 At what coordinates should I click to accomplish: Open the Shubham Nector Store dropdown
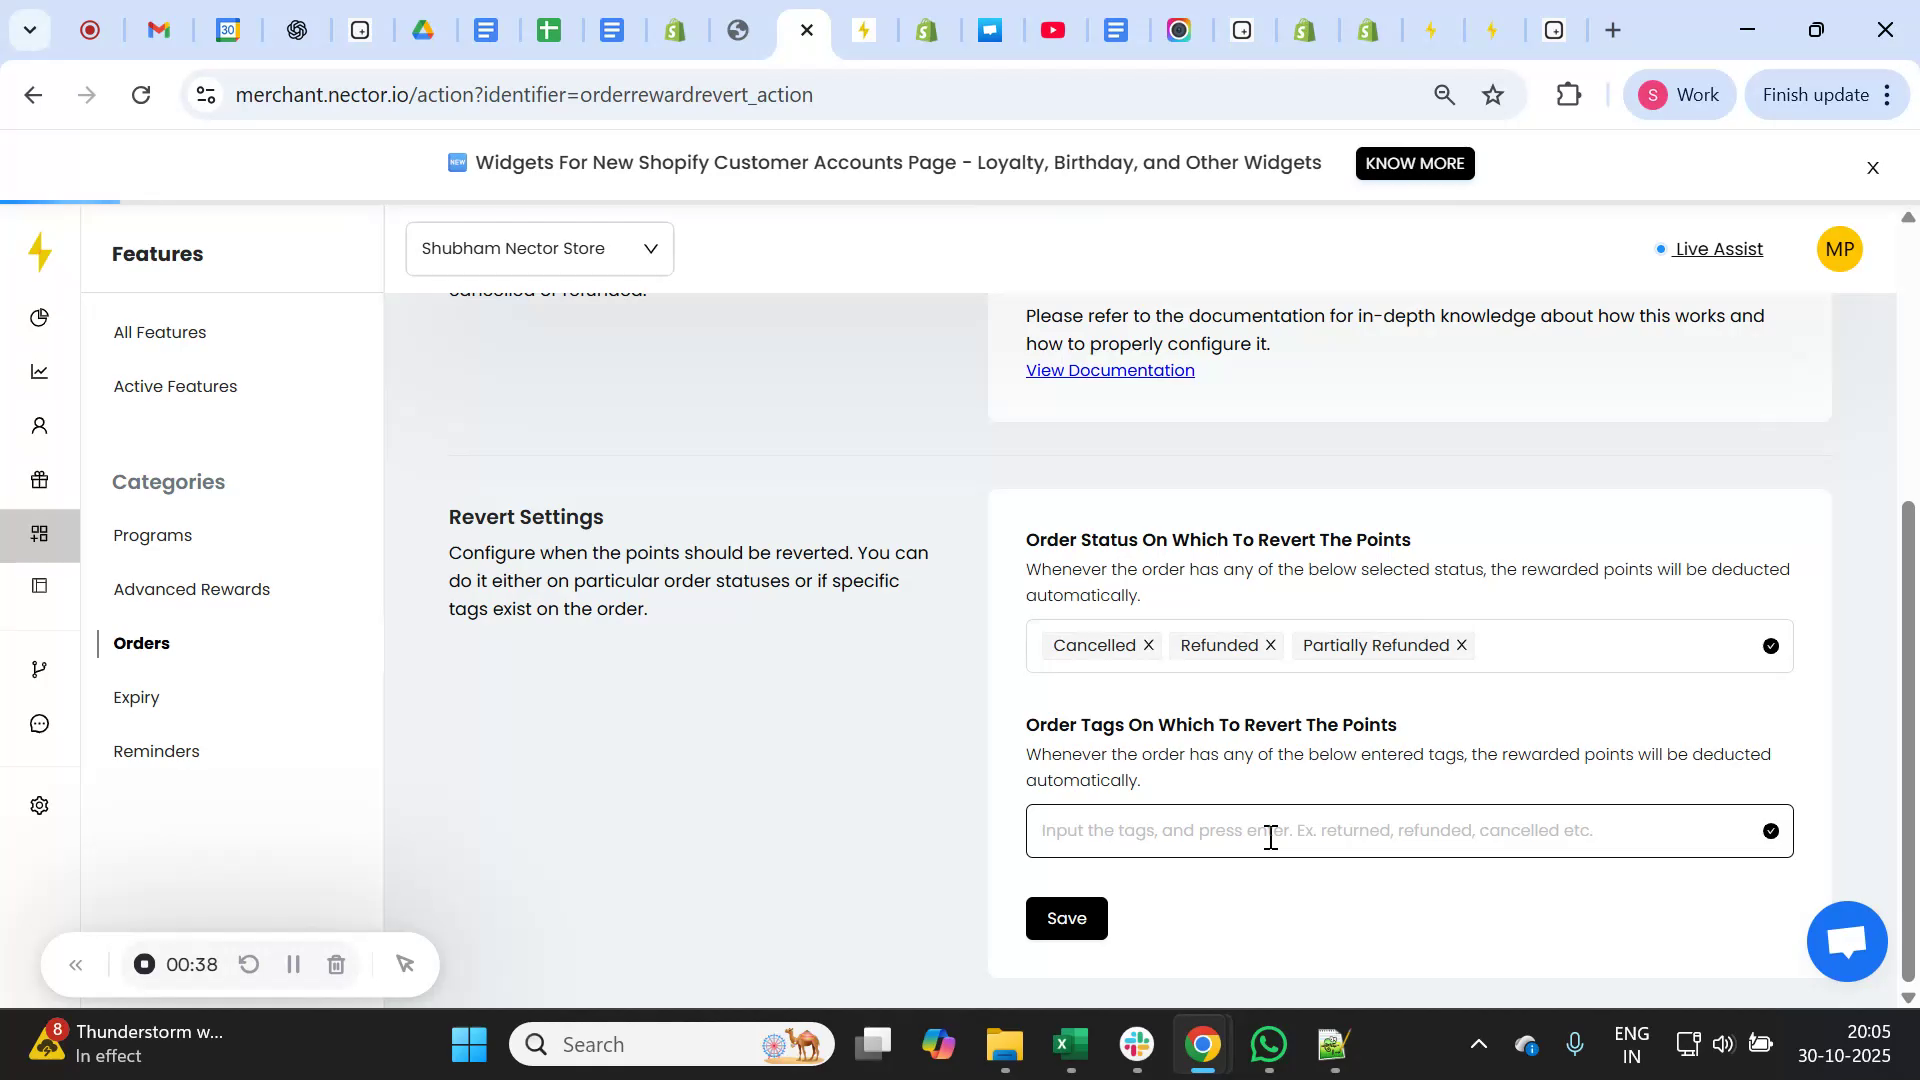pos(539,248)
